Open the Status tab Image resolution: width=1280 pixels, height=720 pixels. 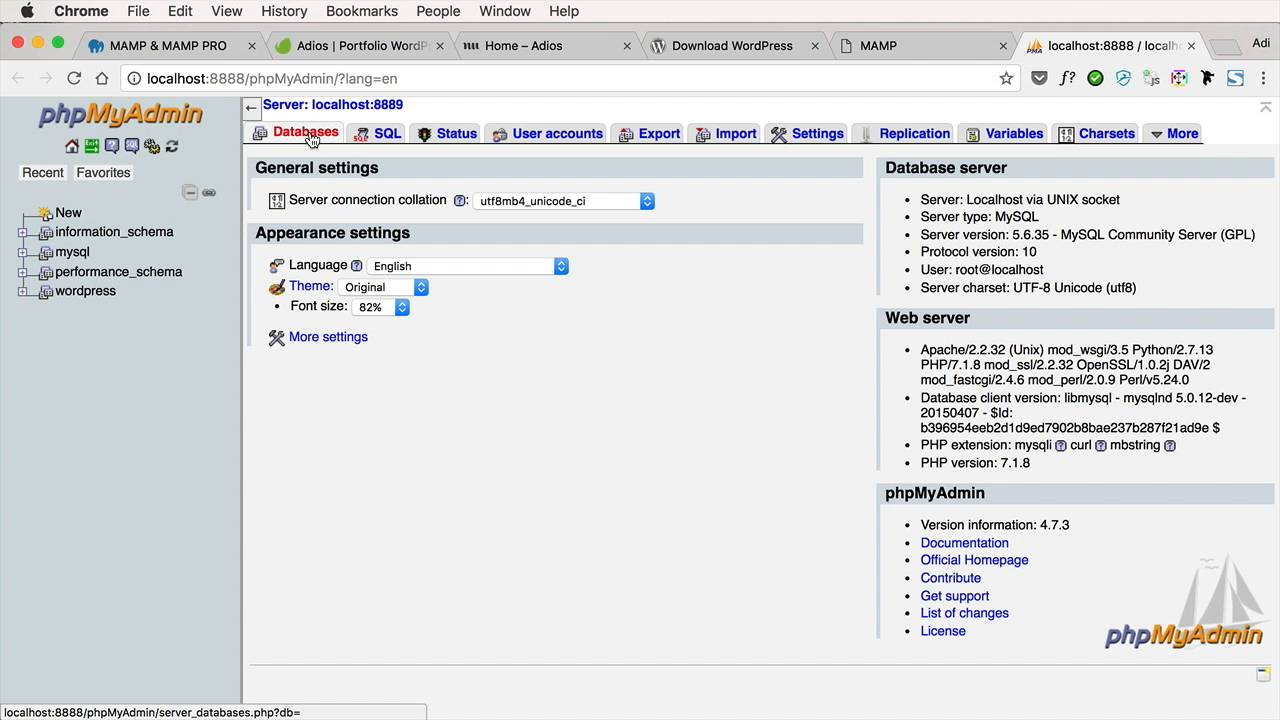tap(447, 134)
